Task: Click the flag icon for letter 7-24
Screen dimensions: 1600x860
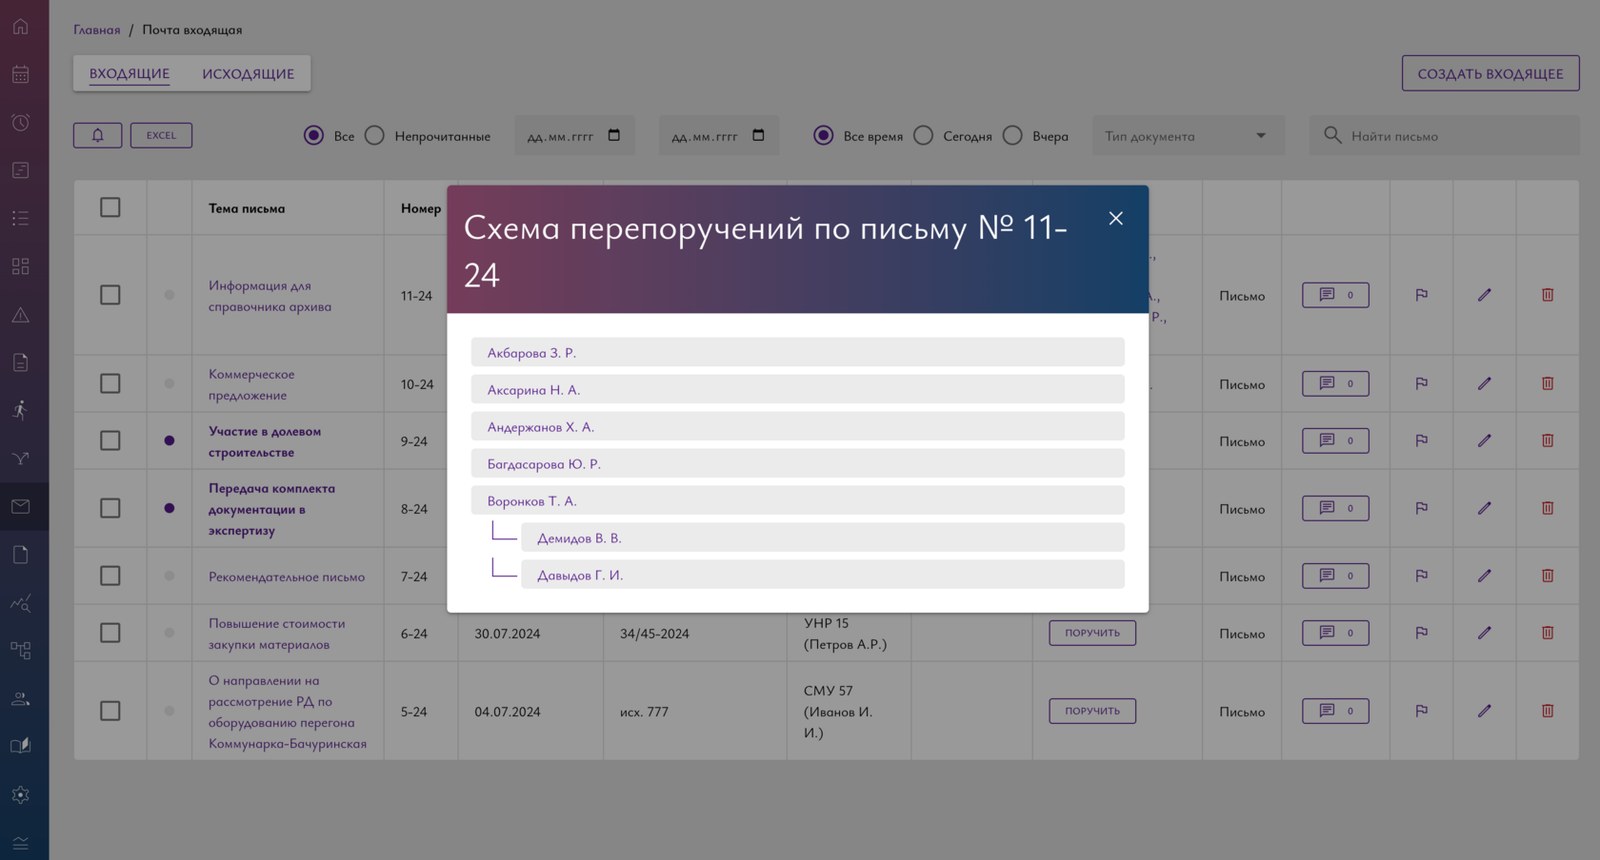Action: coord(1421,576)
